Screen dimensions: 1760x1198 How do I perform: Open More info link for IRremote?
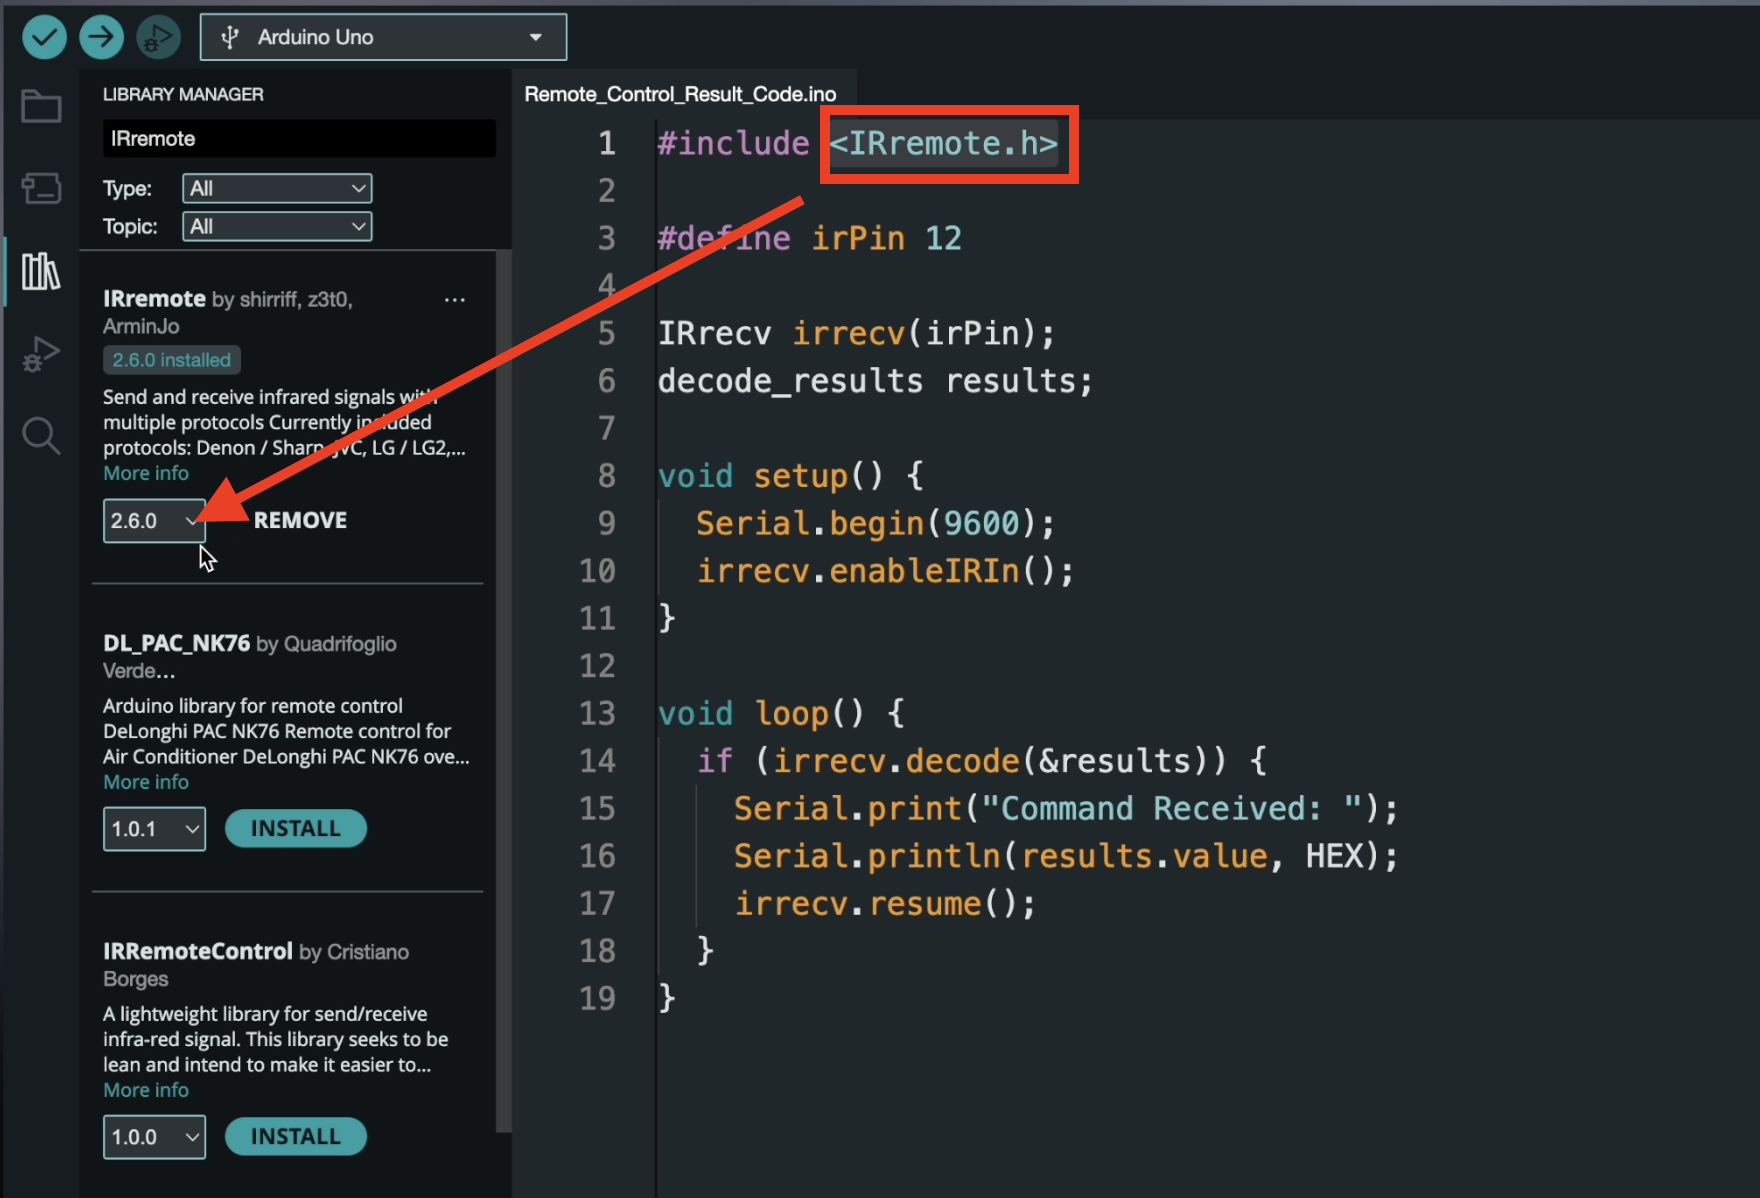coord(146,473)
